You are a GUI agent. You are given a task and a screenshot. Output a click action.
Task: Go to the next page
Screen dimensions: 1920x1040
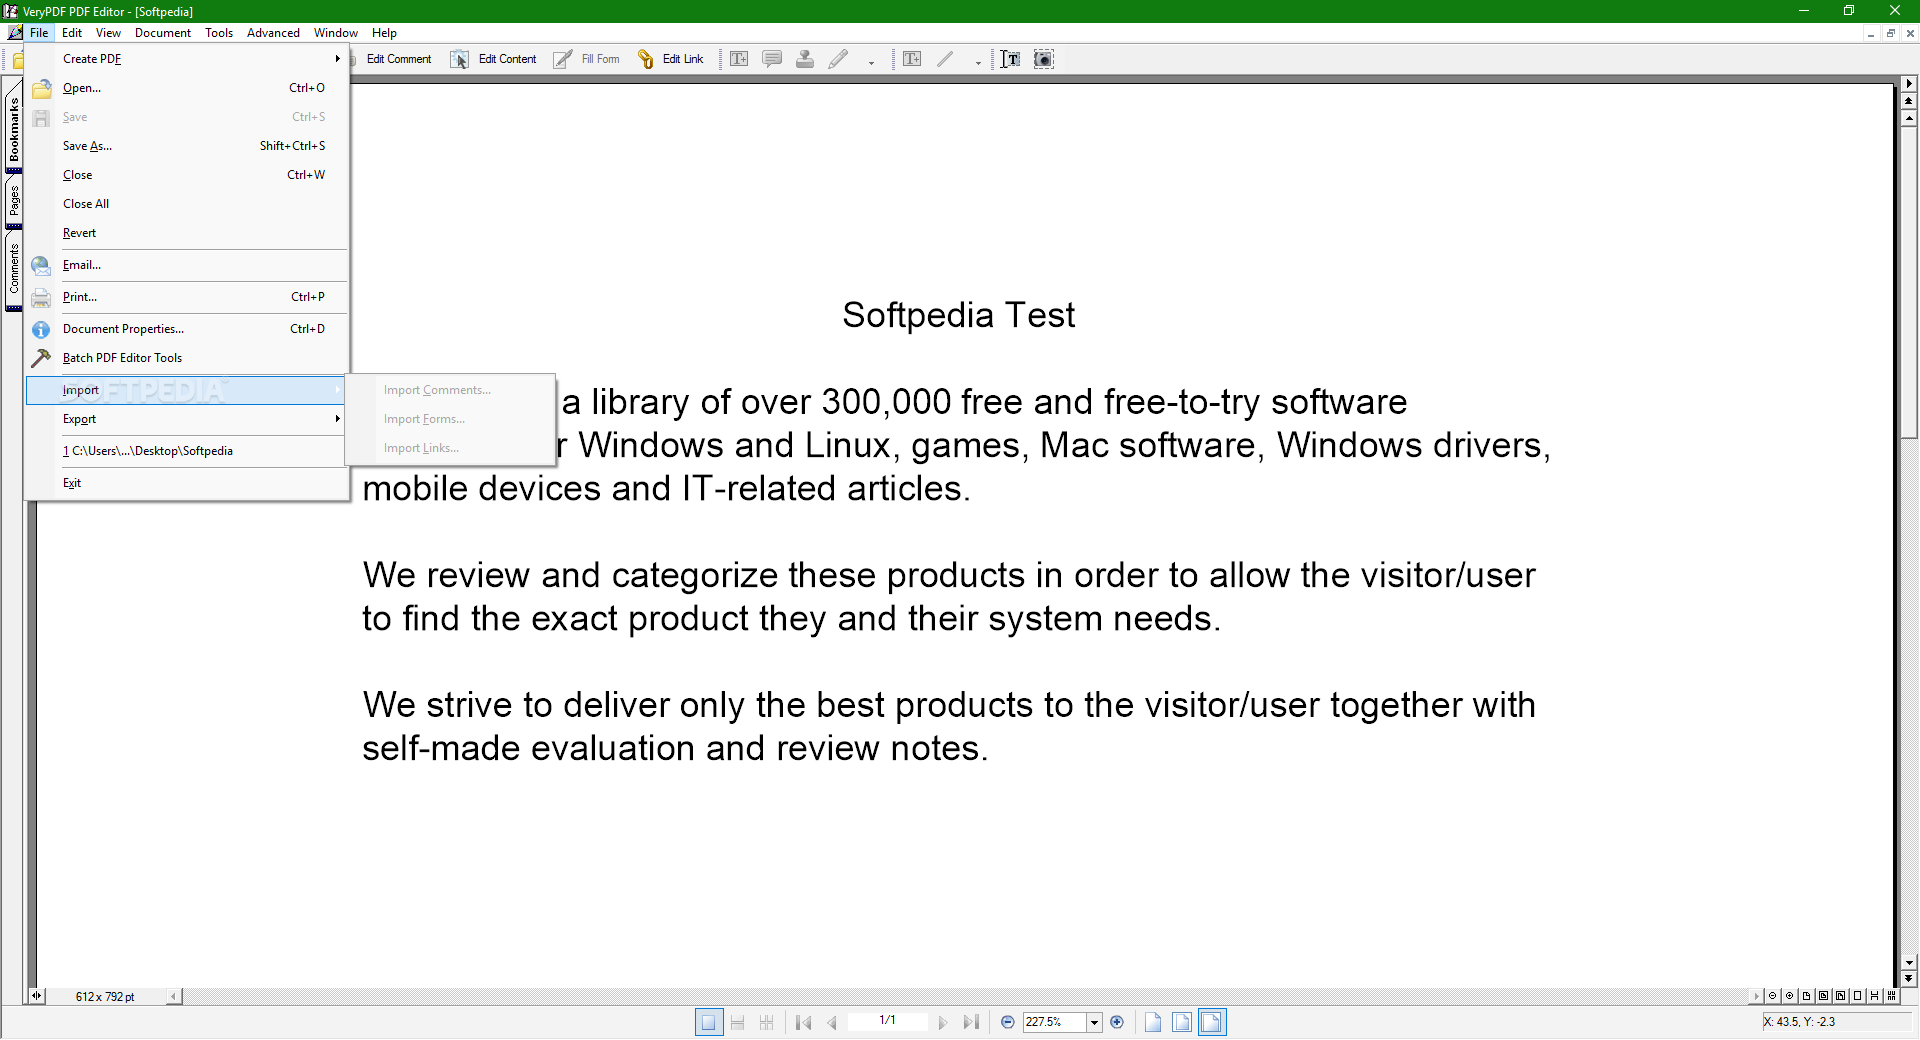[942, 1022]
